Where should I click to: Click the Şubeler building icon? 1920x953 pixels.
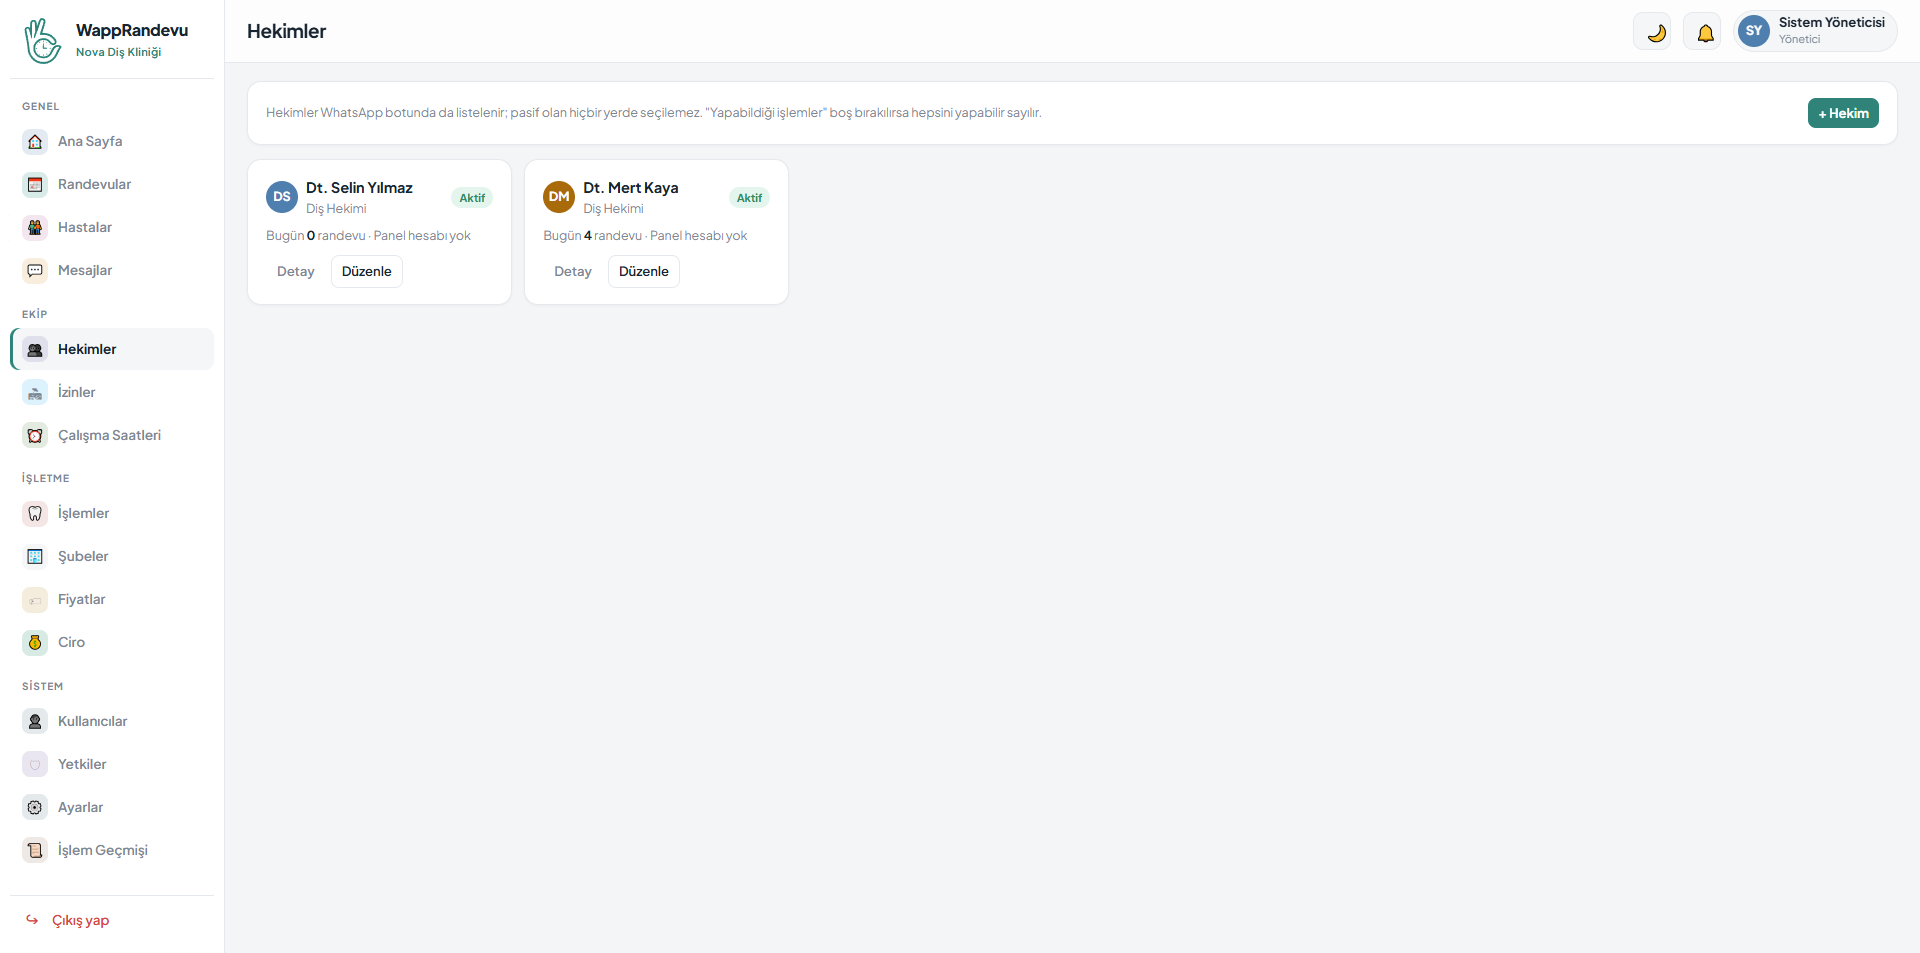(x=35, y=557)
